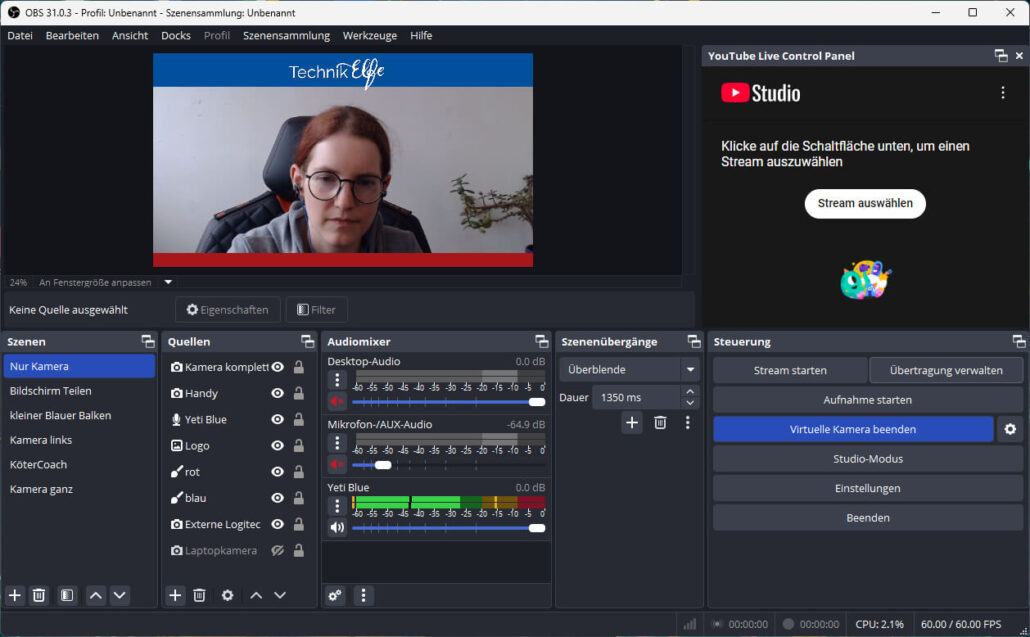Add a new scene with the plus icon

[14, 595]
